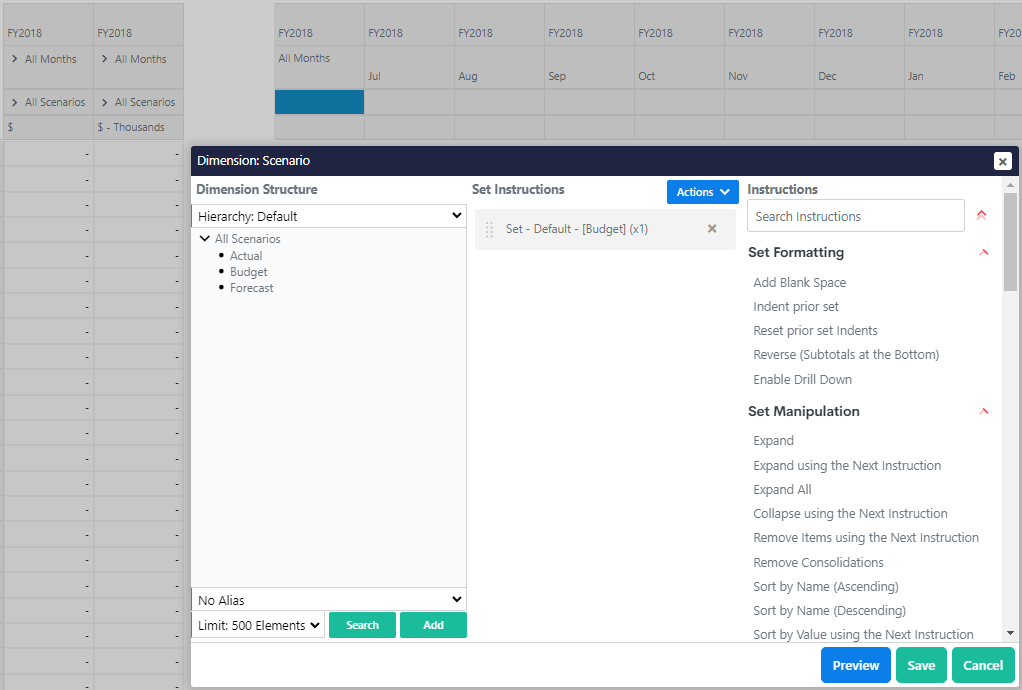Select the Forecast element in tree

tap(251, 288)
